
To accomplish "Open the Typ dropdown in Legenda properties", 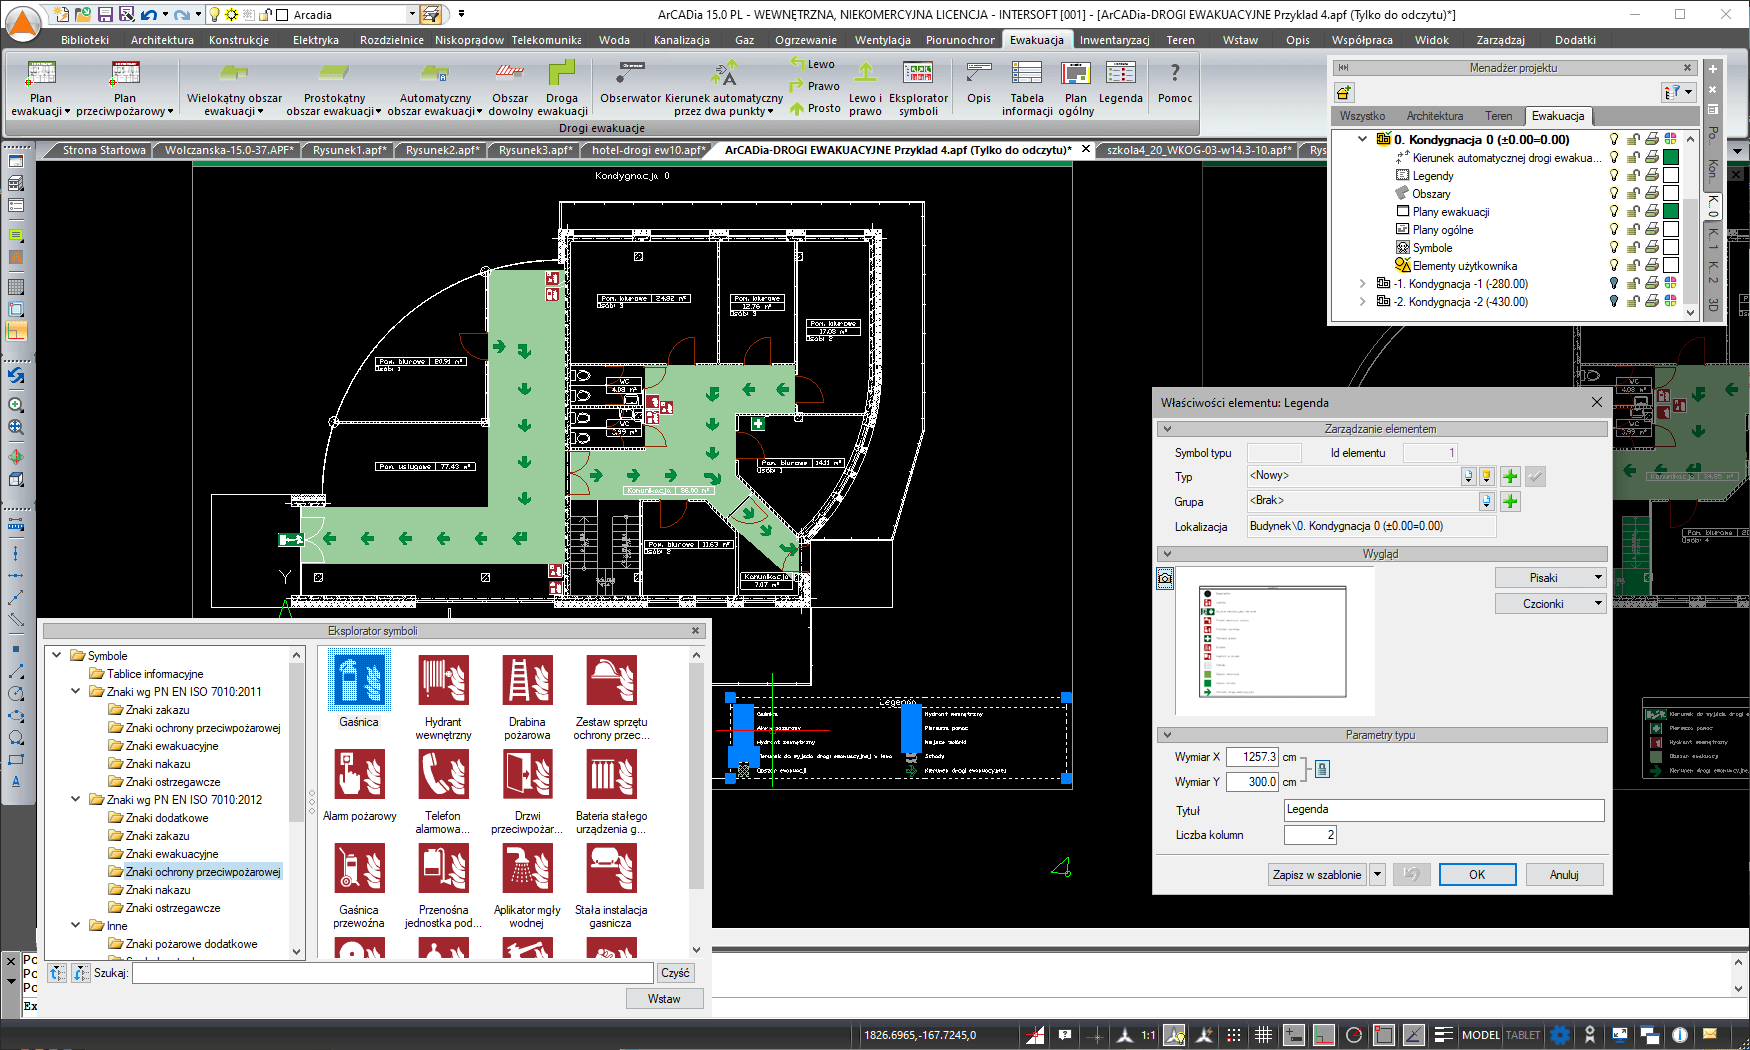I will click(x=1468, y=476).
